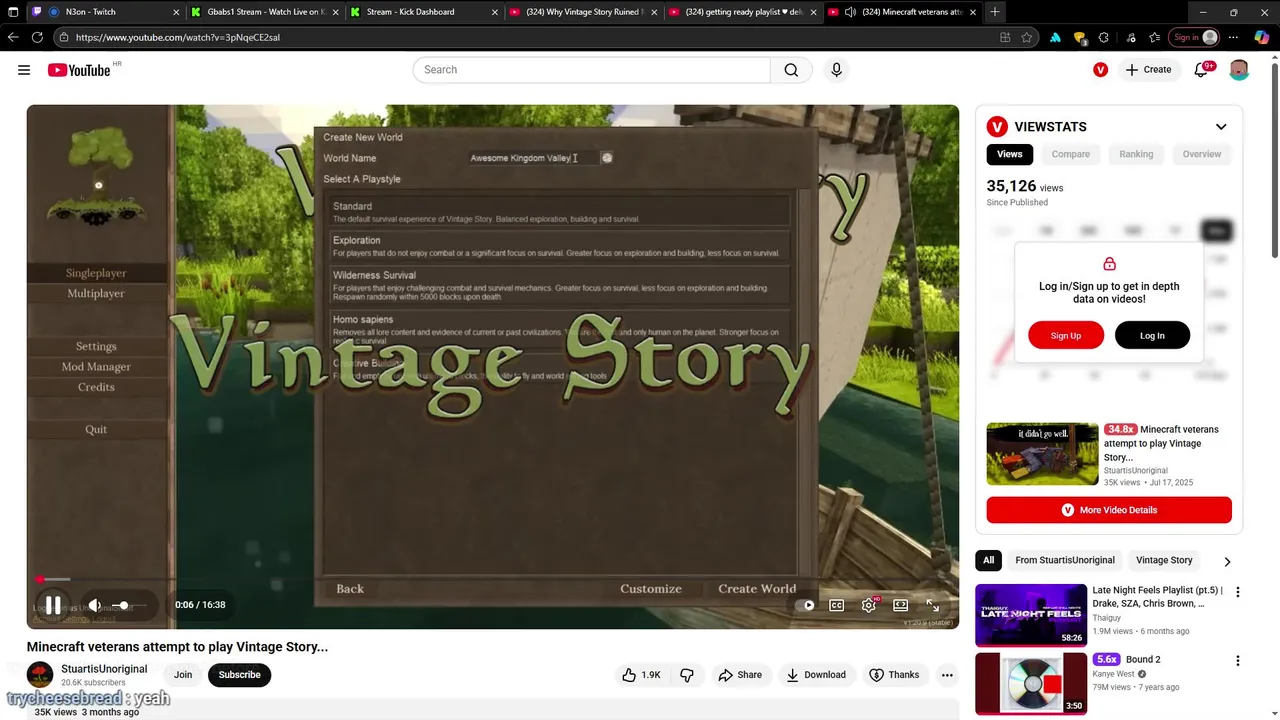
Task: Show more filter chips with the right arrow
Action: pos(1227,561)
